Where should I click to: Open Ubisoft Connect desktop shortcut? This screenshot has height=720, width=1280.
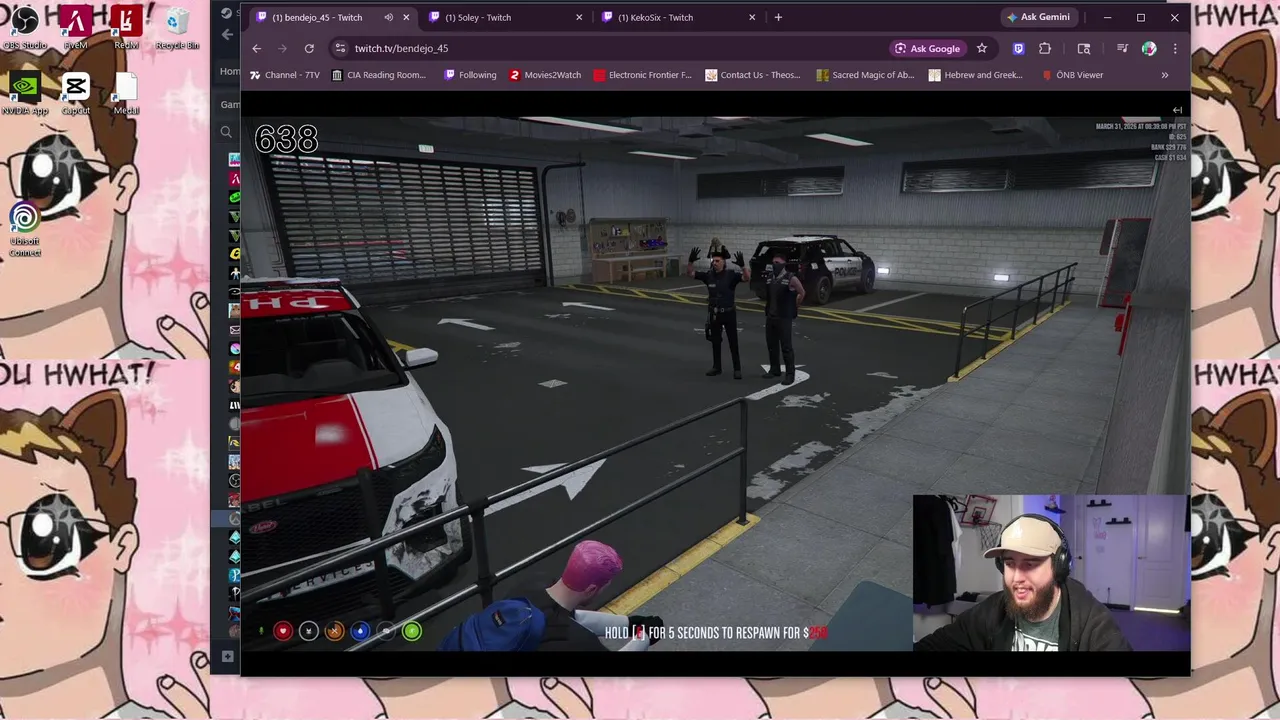tap(25, 229)
